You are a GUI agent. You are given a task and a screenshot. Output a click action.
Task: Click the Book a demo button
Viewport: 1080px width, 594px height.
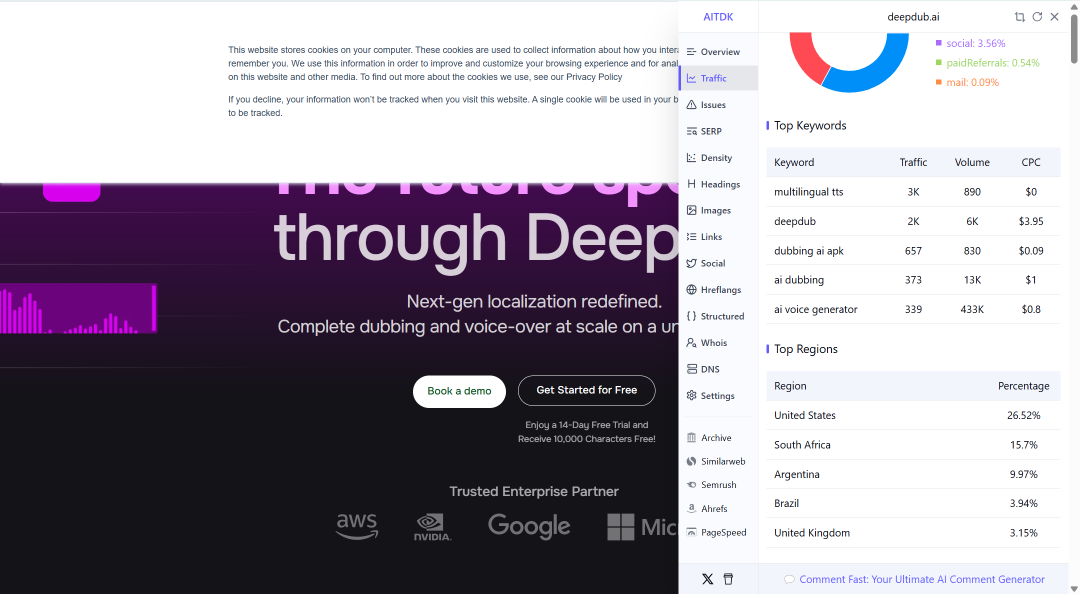coord(459,391)
